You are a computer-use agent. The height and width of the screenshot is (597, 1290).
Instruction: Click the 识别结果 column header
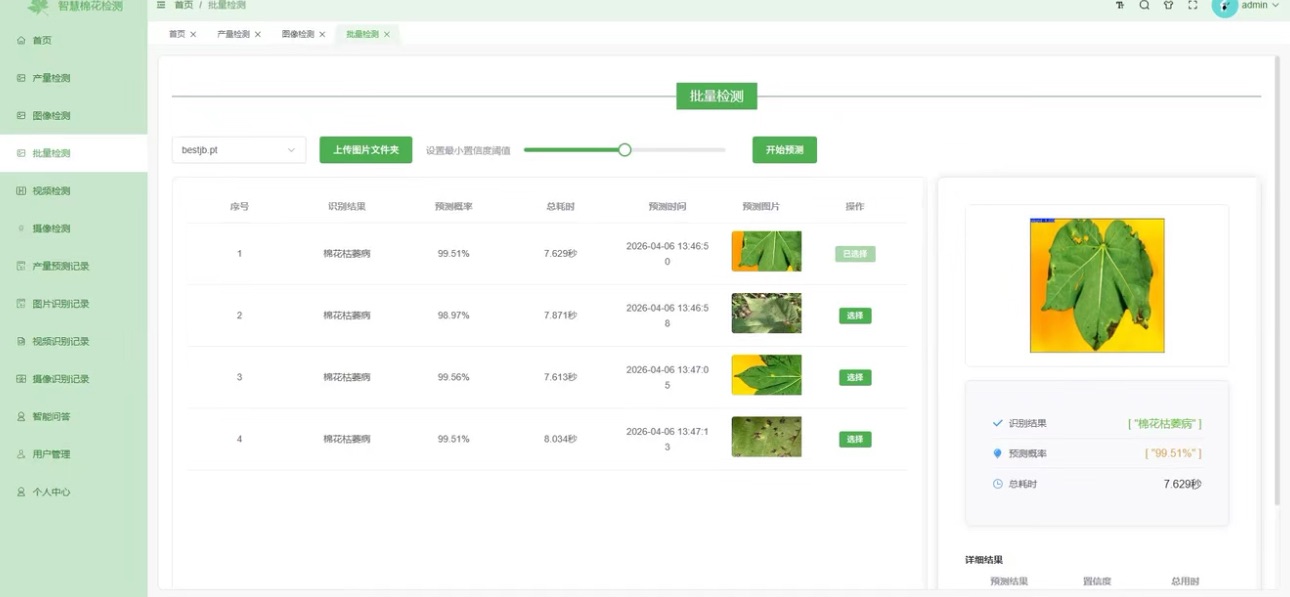[x=347, y=207]
